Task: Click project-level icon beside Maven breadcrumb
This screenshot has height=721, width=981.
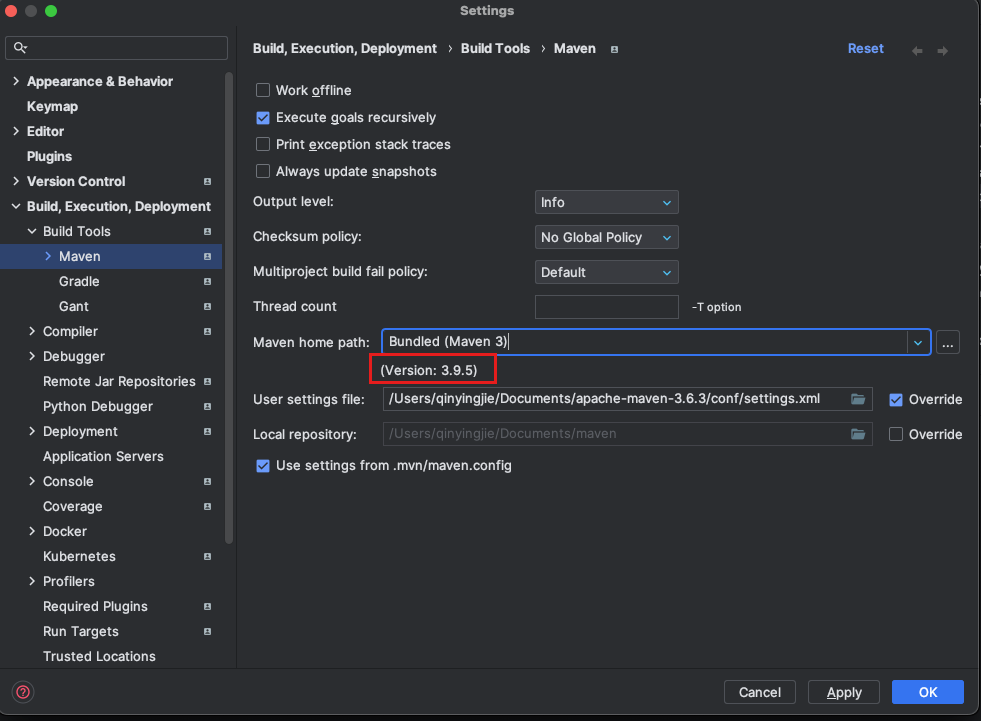Action: 614,49
